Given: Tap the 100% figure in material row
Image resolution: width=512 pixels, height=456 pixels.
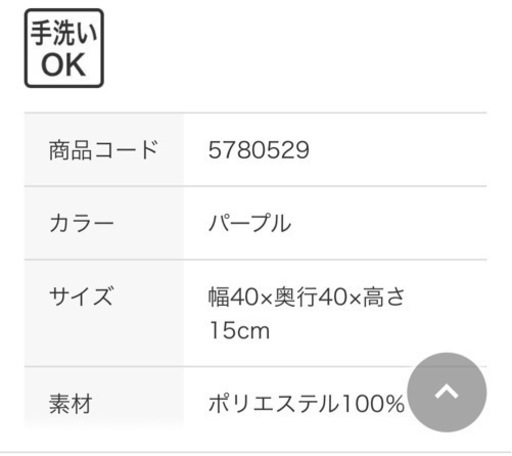Looking at the screenshot, I should click(373, 404).
